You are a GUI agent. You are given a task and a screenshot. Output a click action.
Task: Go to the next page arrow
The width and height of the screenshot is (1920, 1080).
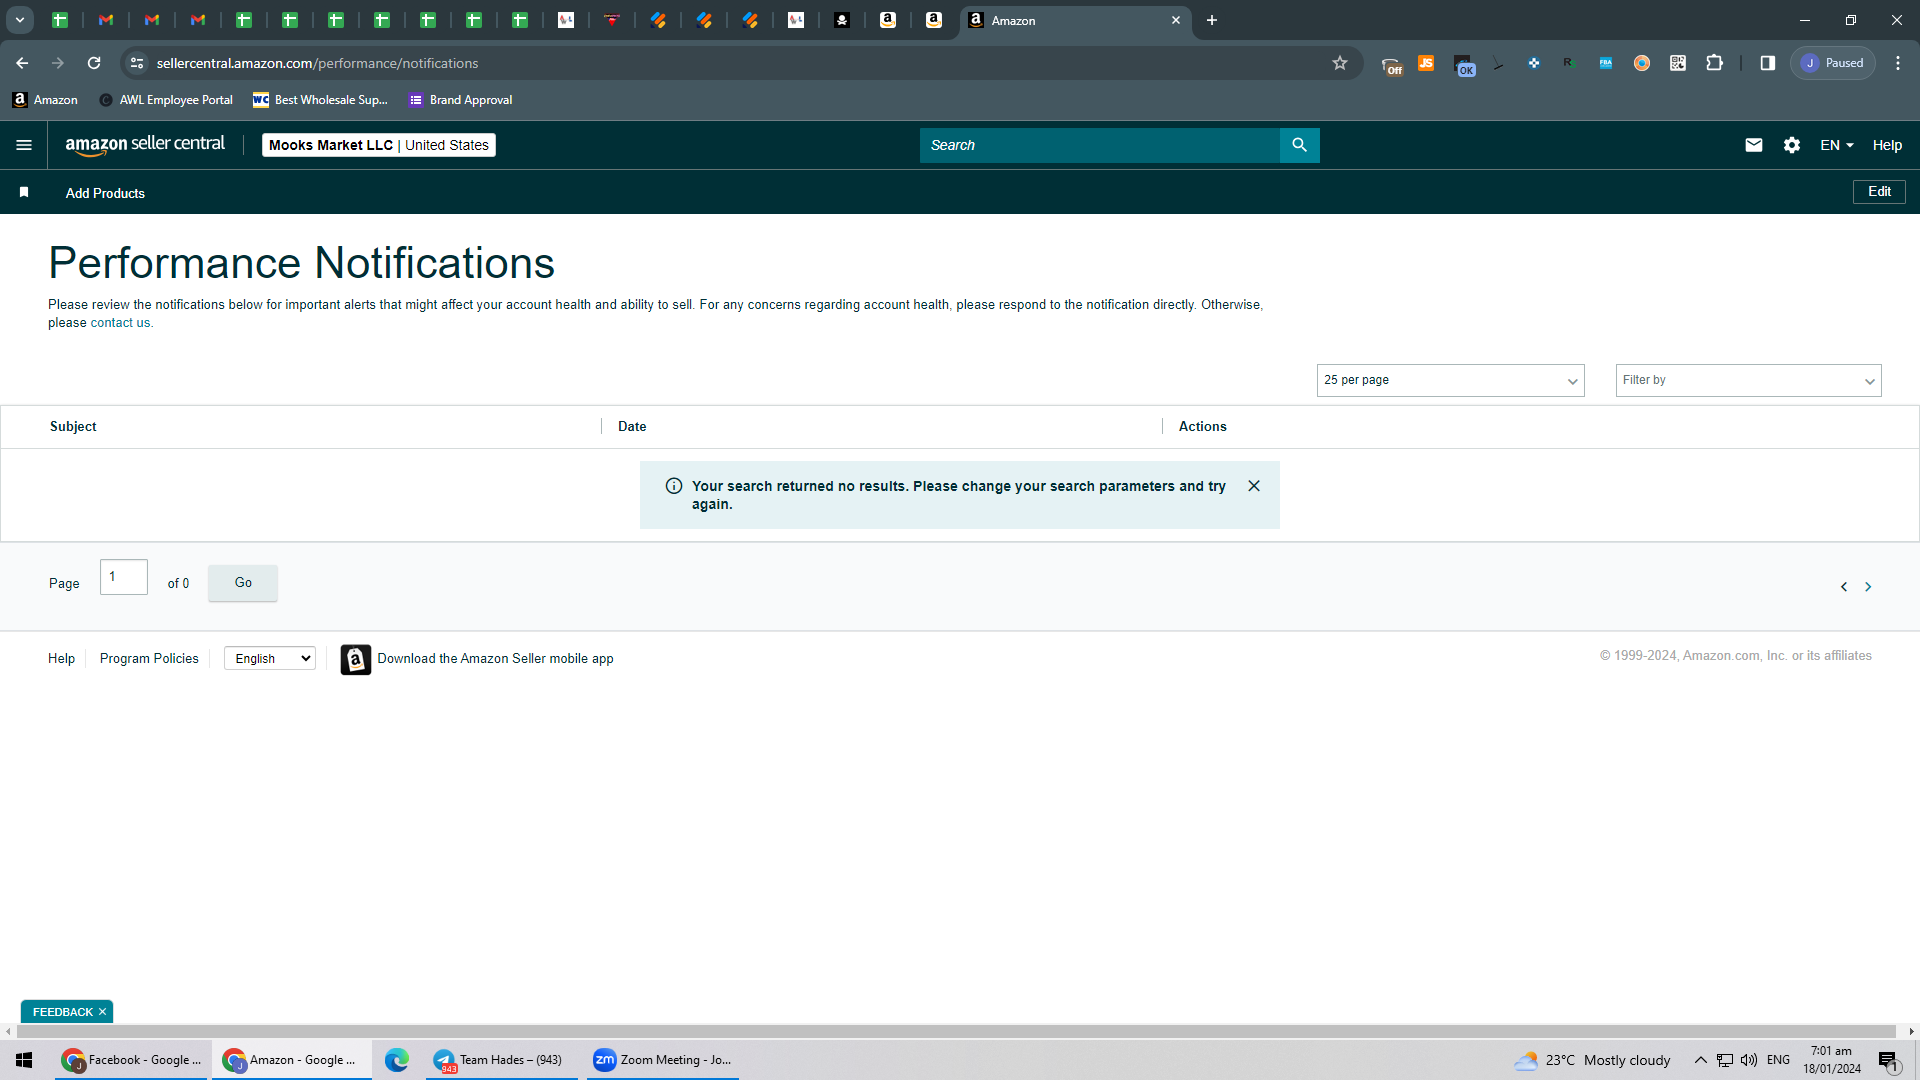pyautogui.click(x=1868, y=587)
